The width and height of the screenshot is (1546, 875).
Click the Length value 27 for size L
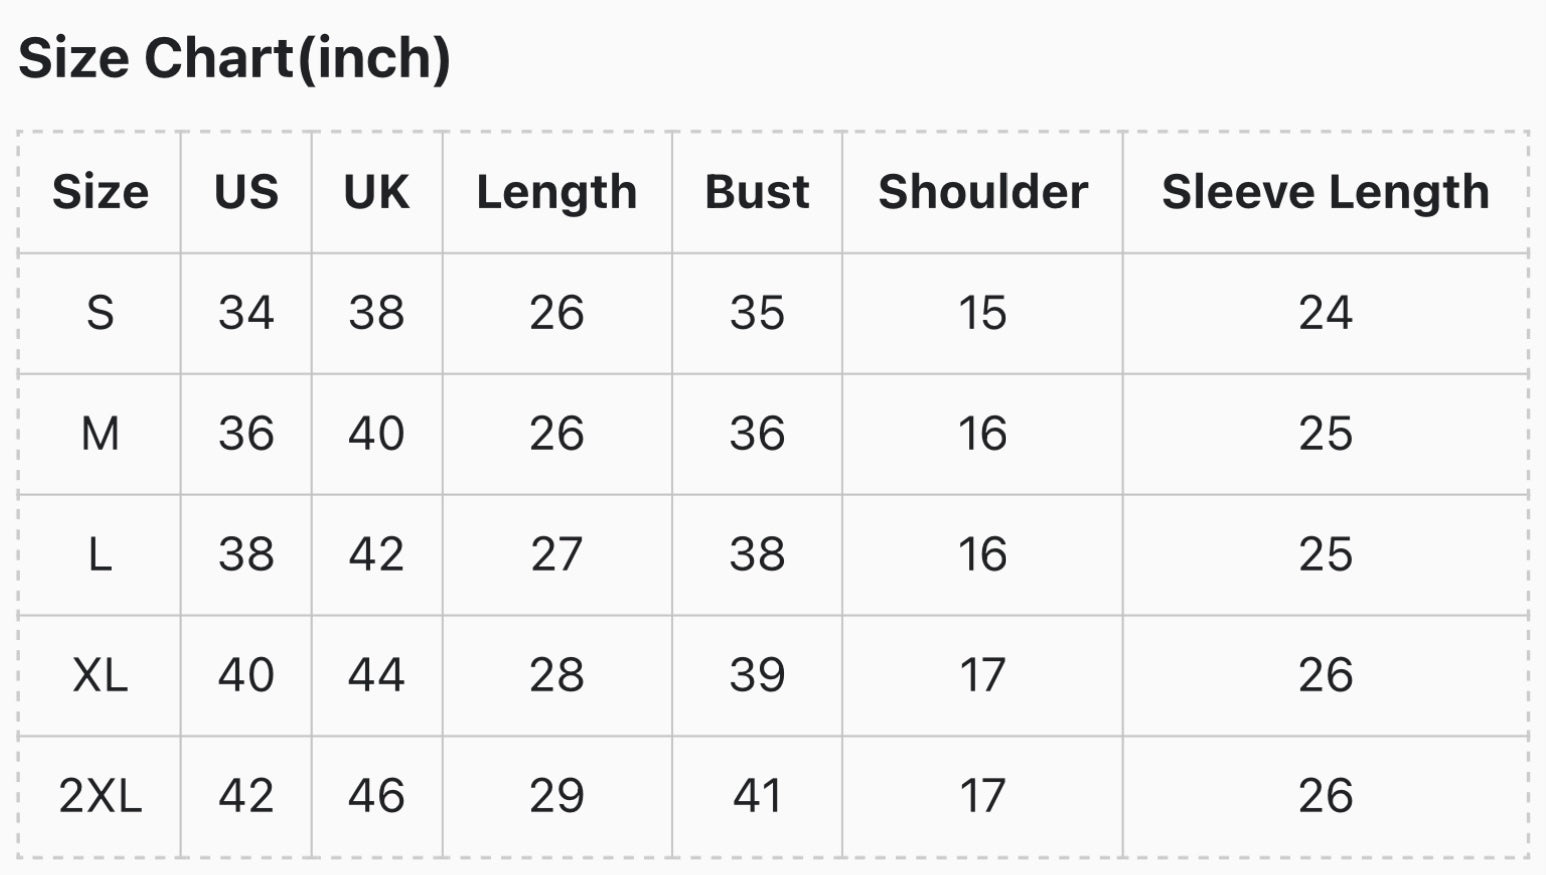pos(557,555)
